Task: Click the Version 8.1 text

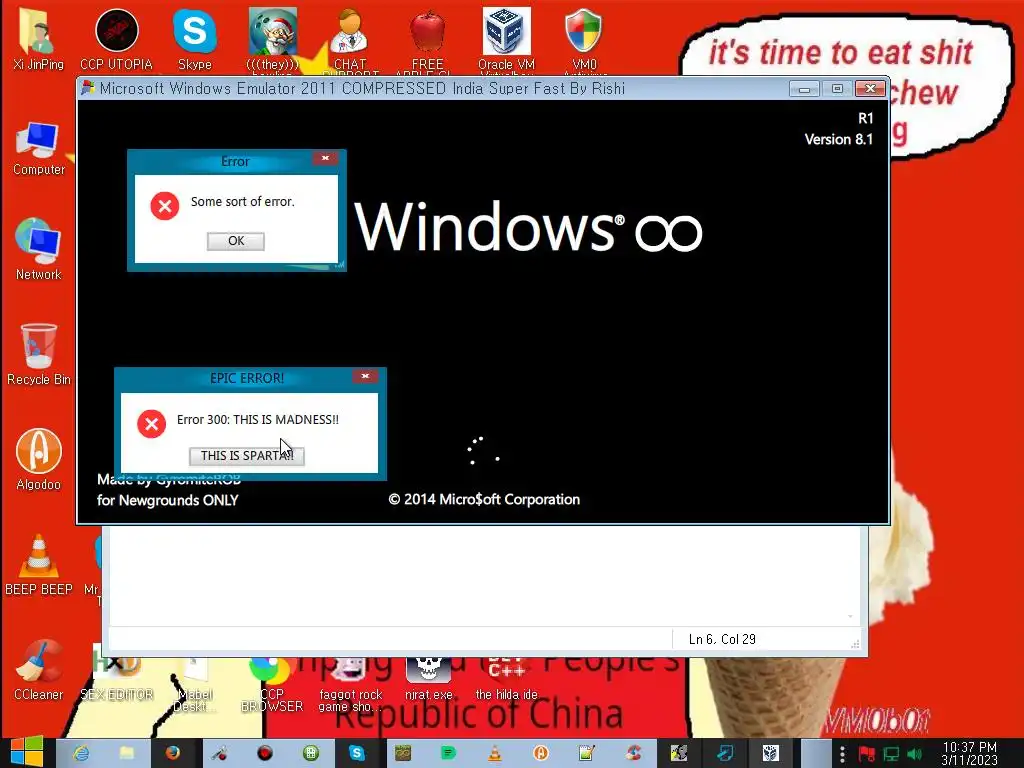Action: 839,139
